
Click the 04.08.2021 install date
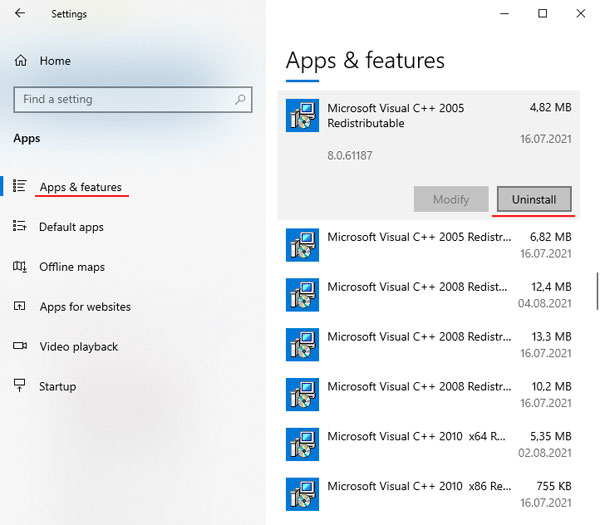[545, 303]
